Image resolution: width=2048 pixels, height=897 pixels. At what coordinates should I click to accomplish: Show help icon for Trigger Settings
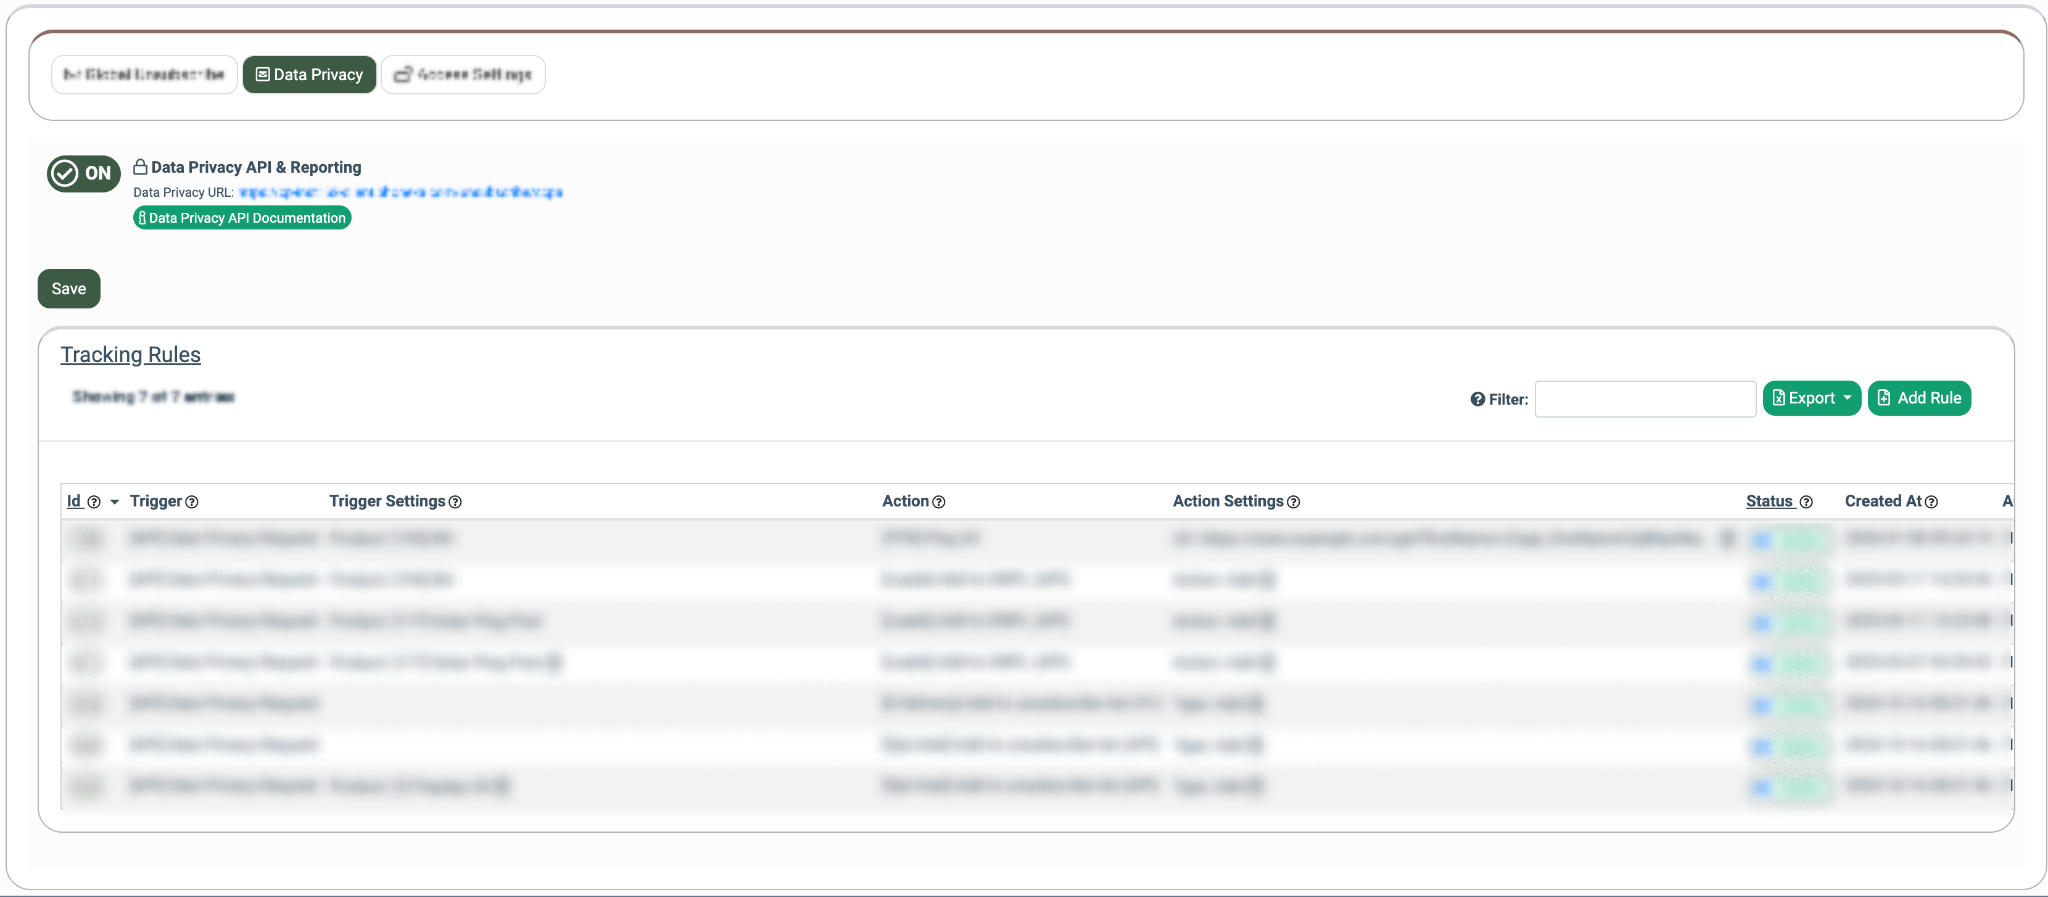click(x=455, y=502)
